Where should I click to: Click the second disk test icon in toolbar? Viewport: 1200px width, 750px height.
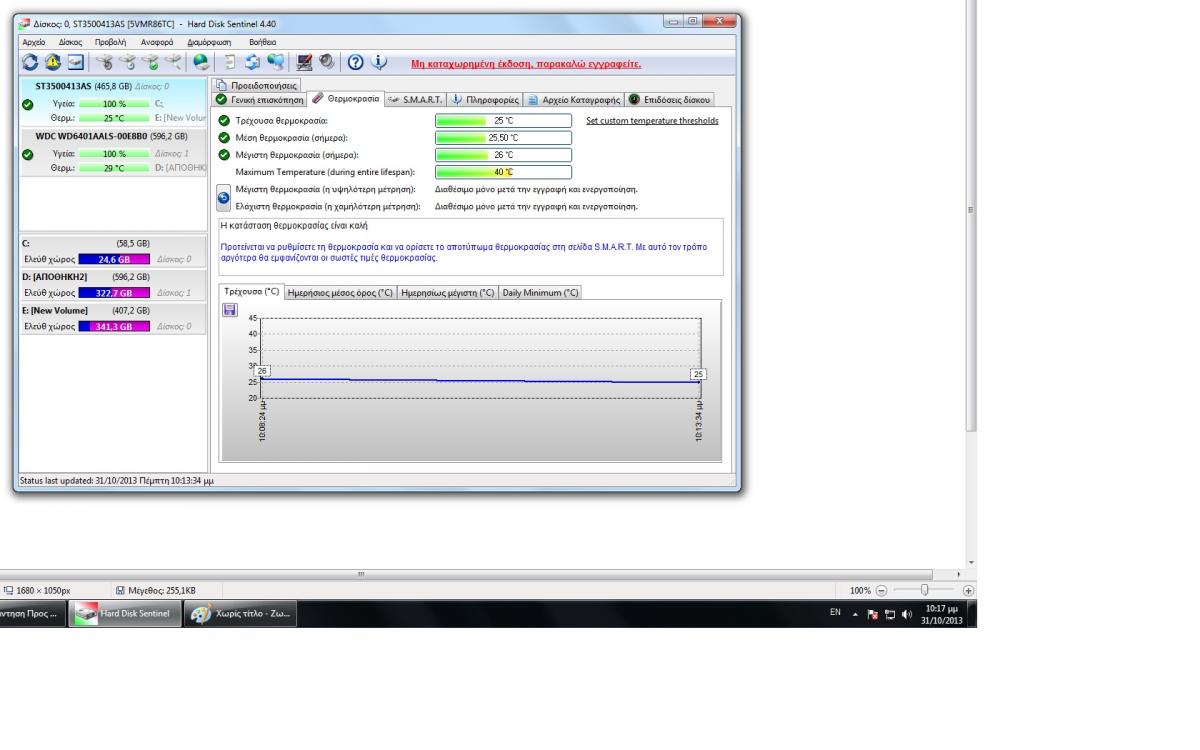[127, 62]
